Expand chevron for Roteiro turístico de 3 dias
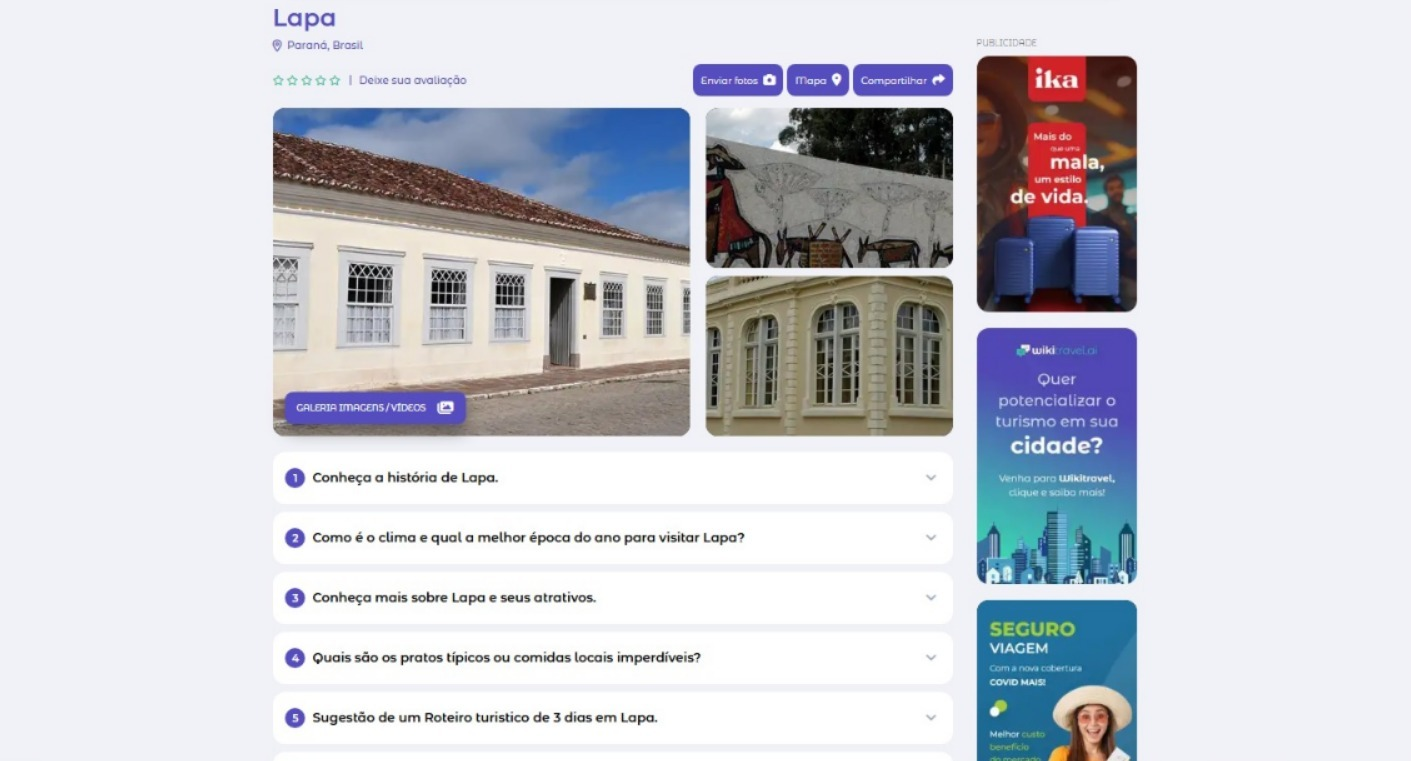The image size is (1411, 761). 931,718
